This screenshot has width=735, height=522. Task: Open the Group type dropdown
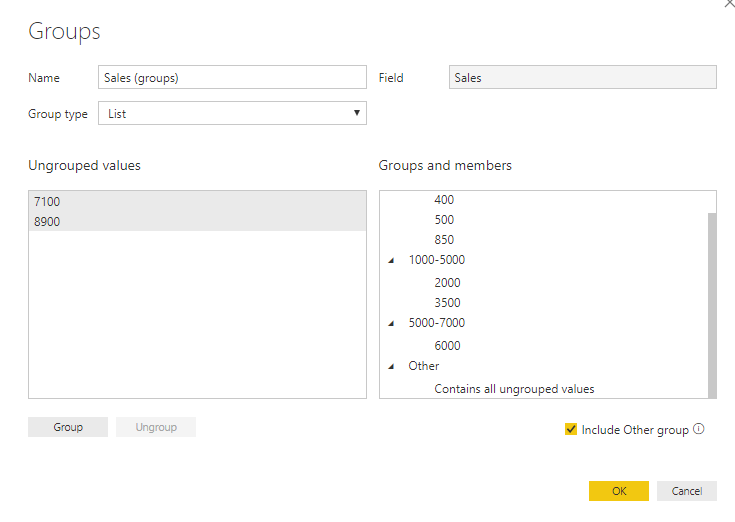pyautogui.click(x=232, y=113)
